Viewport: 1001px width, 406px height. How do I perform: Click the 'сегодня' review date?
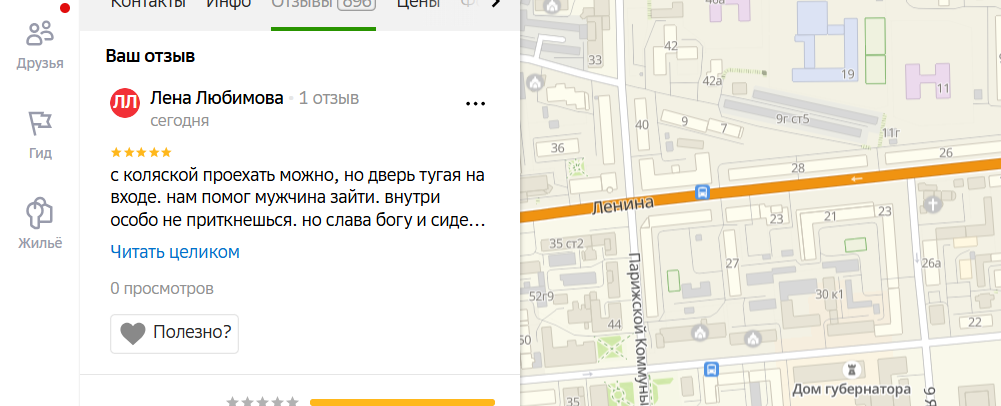[x=179, y=121]
